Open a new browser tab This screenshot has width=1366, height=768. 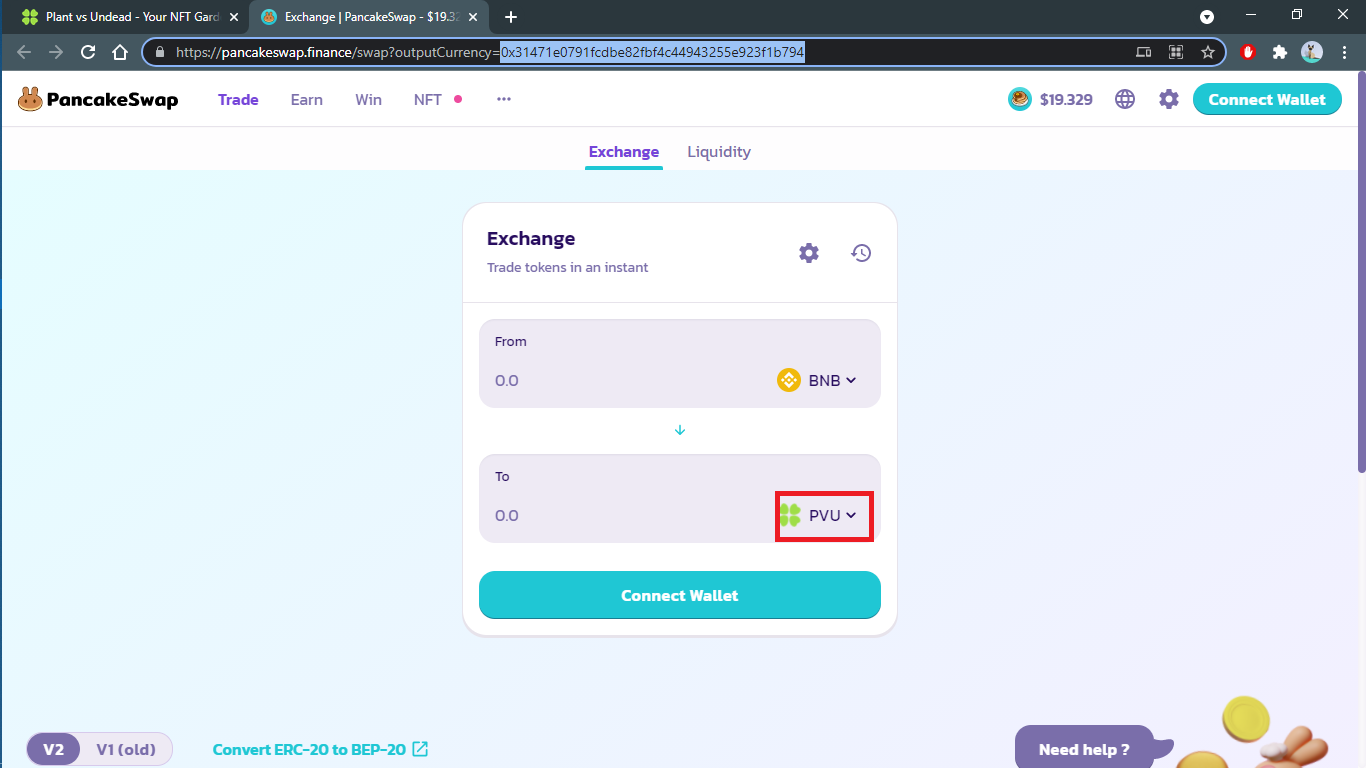(x=511, y=17)
